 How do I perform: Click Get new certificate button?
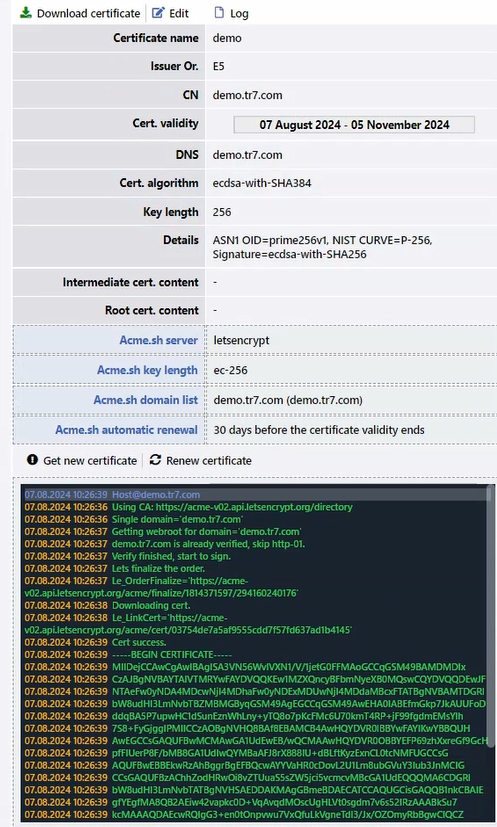(82, 460)
